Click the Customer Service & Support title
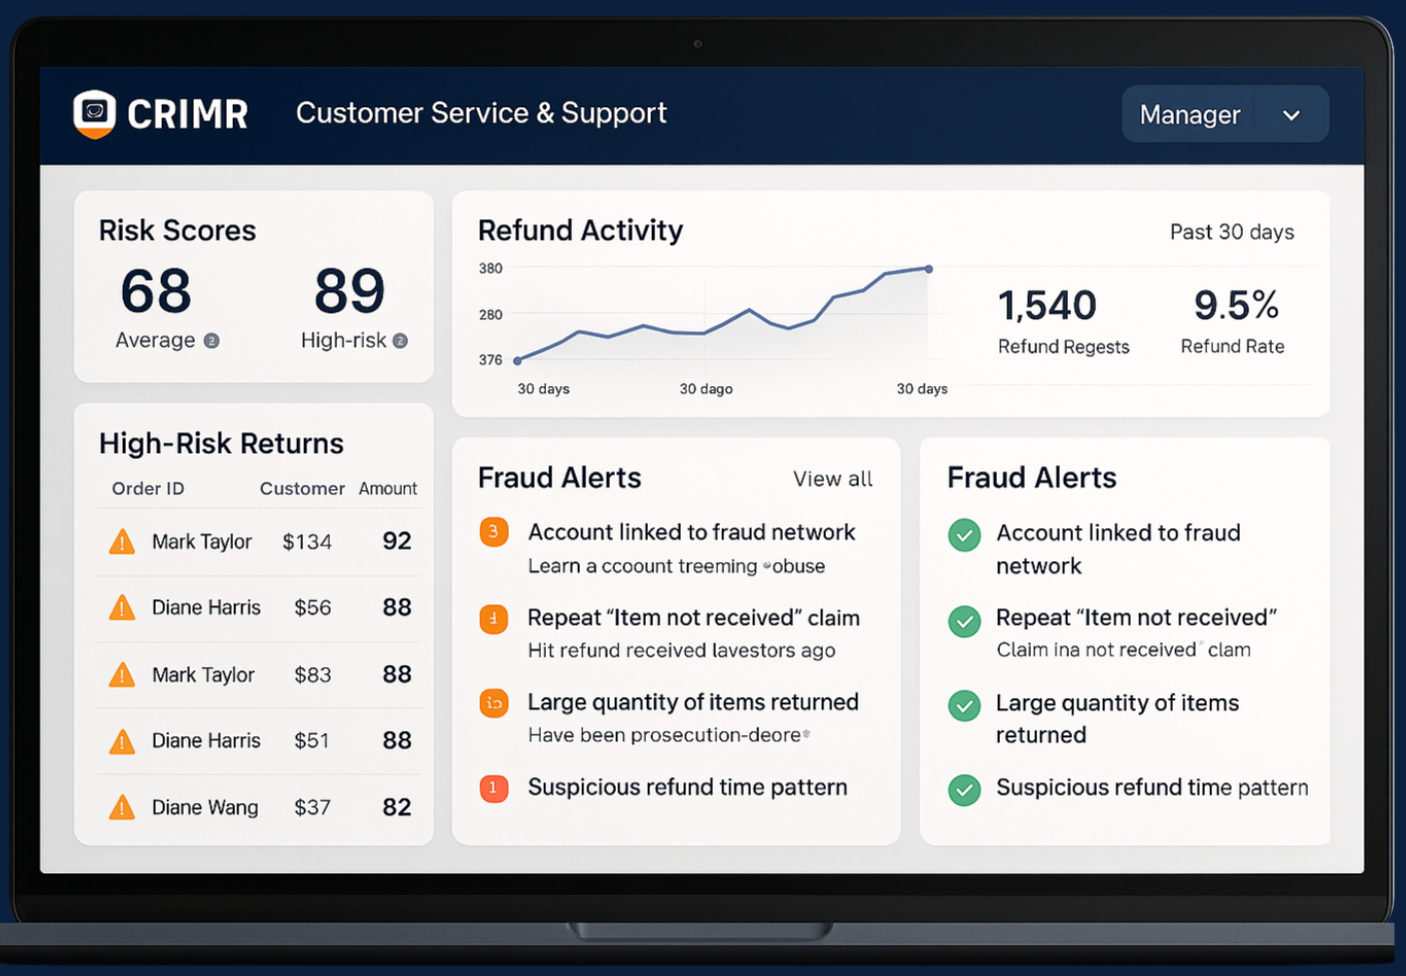This screenshot has width=1406, height=976. pos(481,113)
